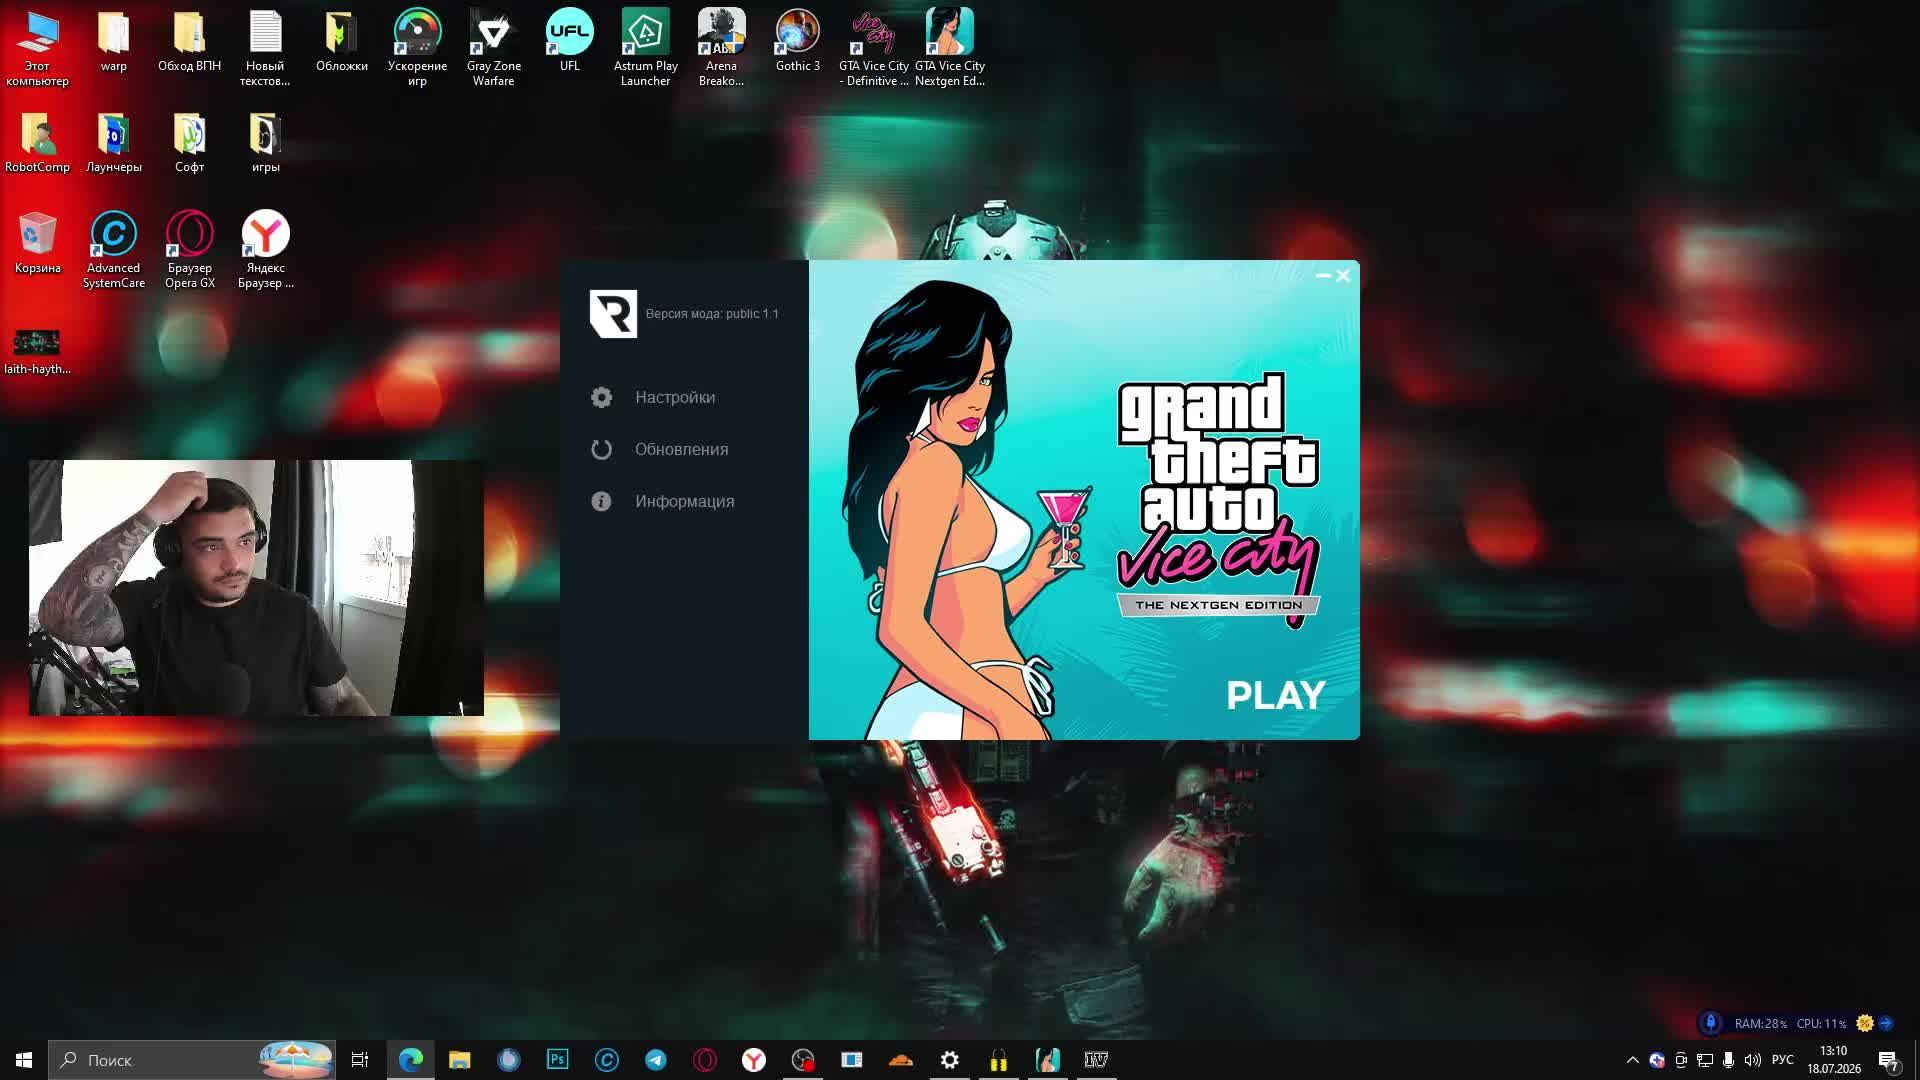Select the Корзина recycle bin icon

pyautogui.click(x=37, y=243)
